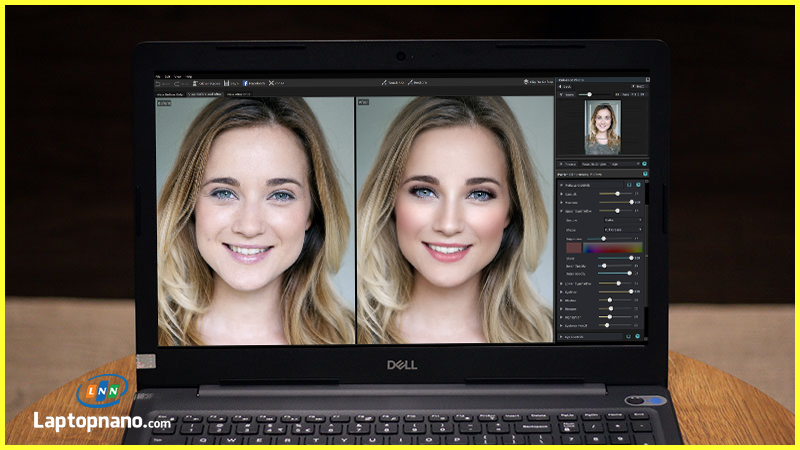Pick a hue in the colour spectrum
The image size is (800, 450).
tap(613, 248)
